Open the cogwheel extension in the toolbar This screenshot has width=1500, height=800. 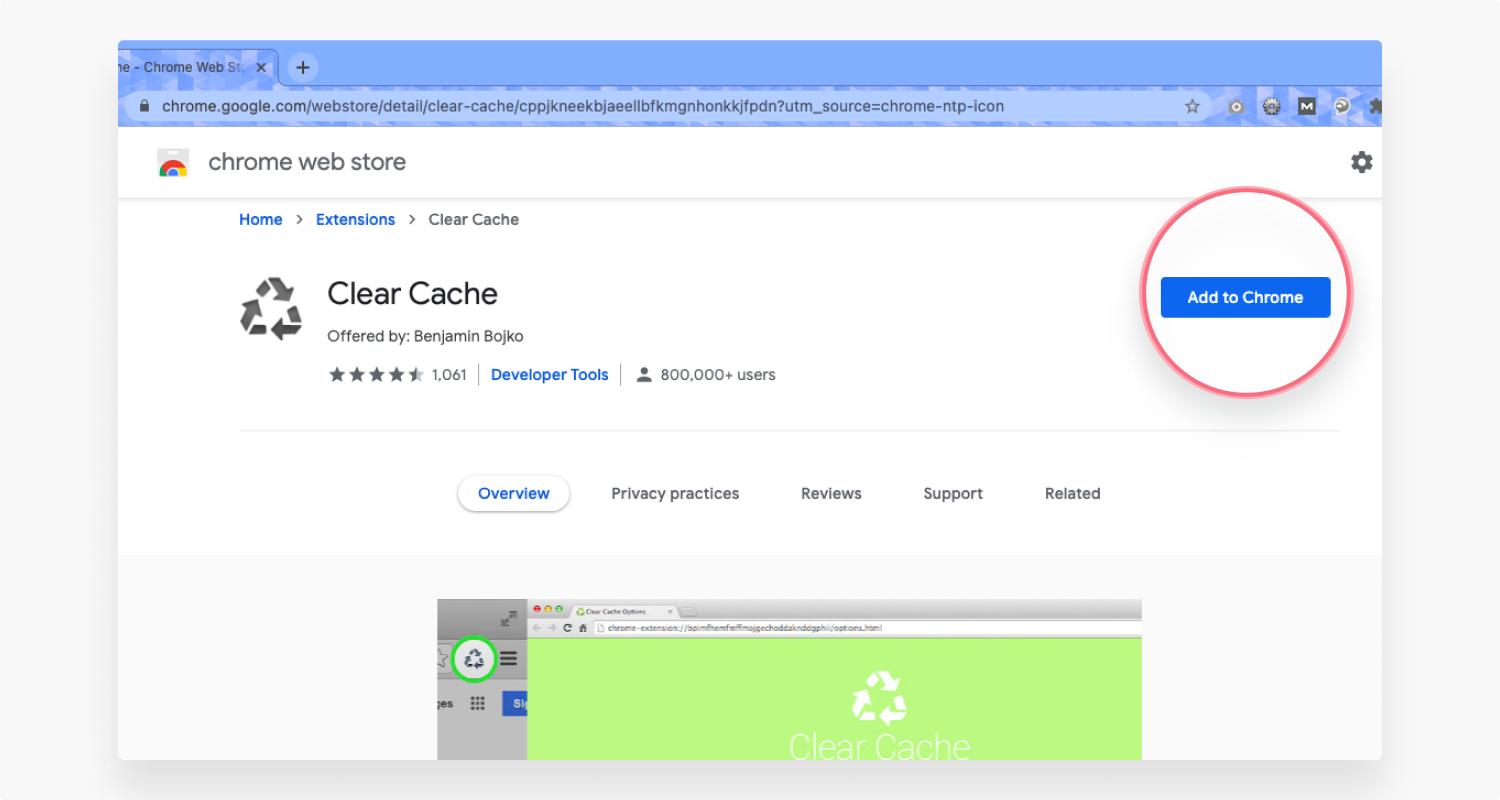point(1271,106)
